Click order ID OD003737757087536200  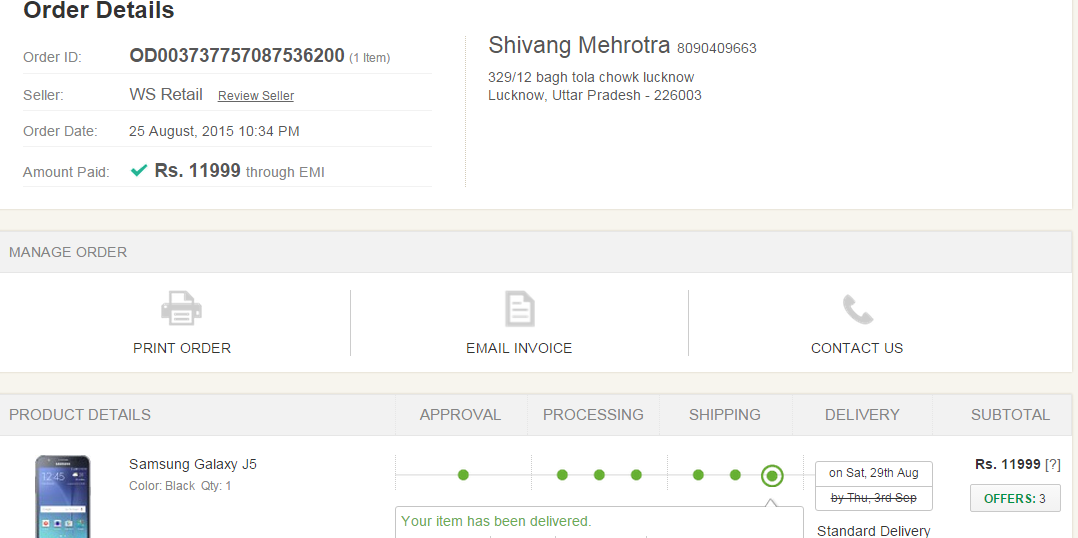[236, 56]
